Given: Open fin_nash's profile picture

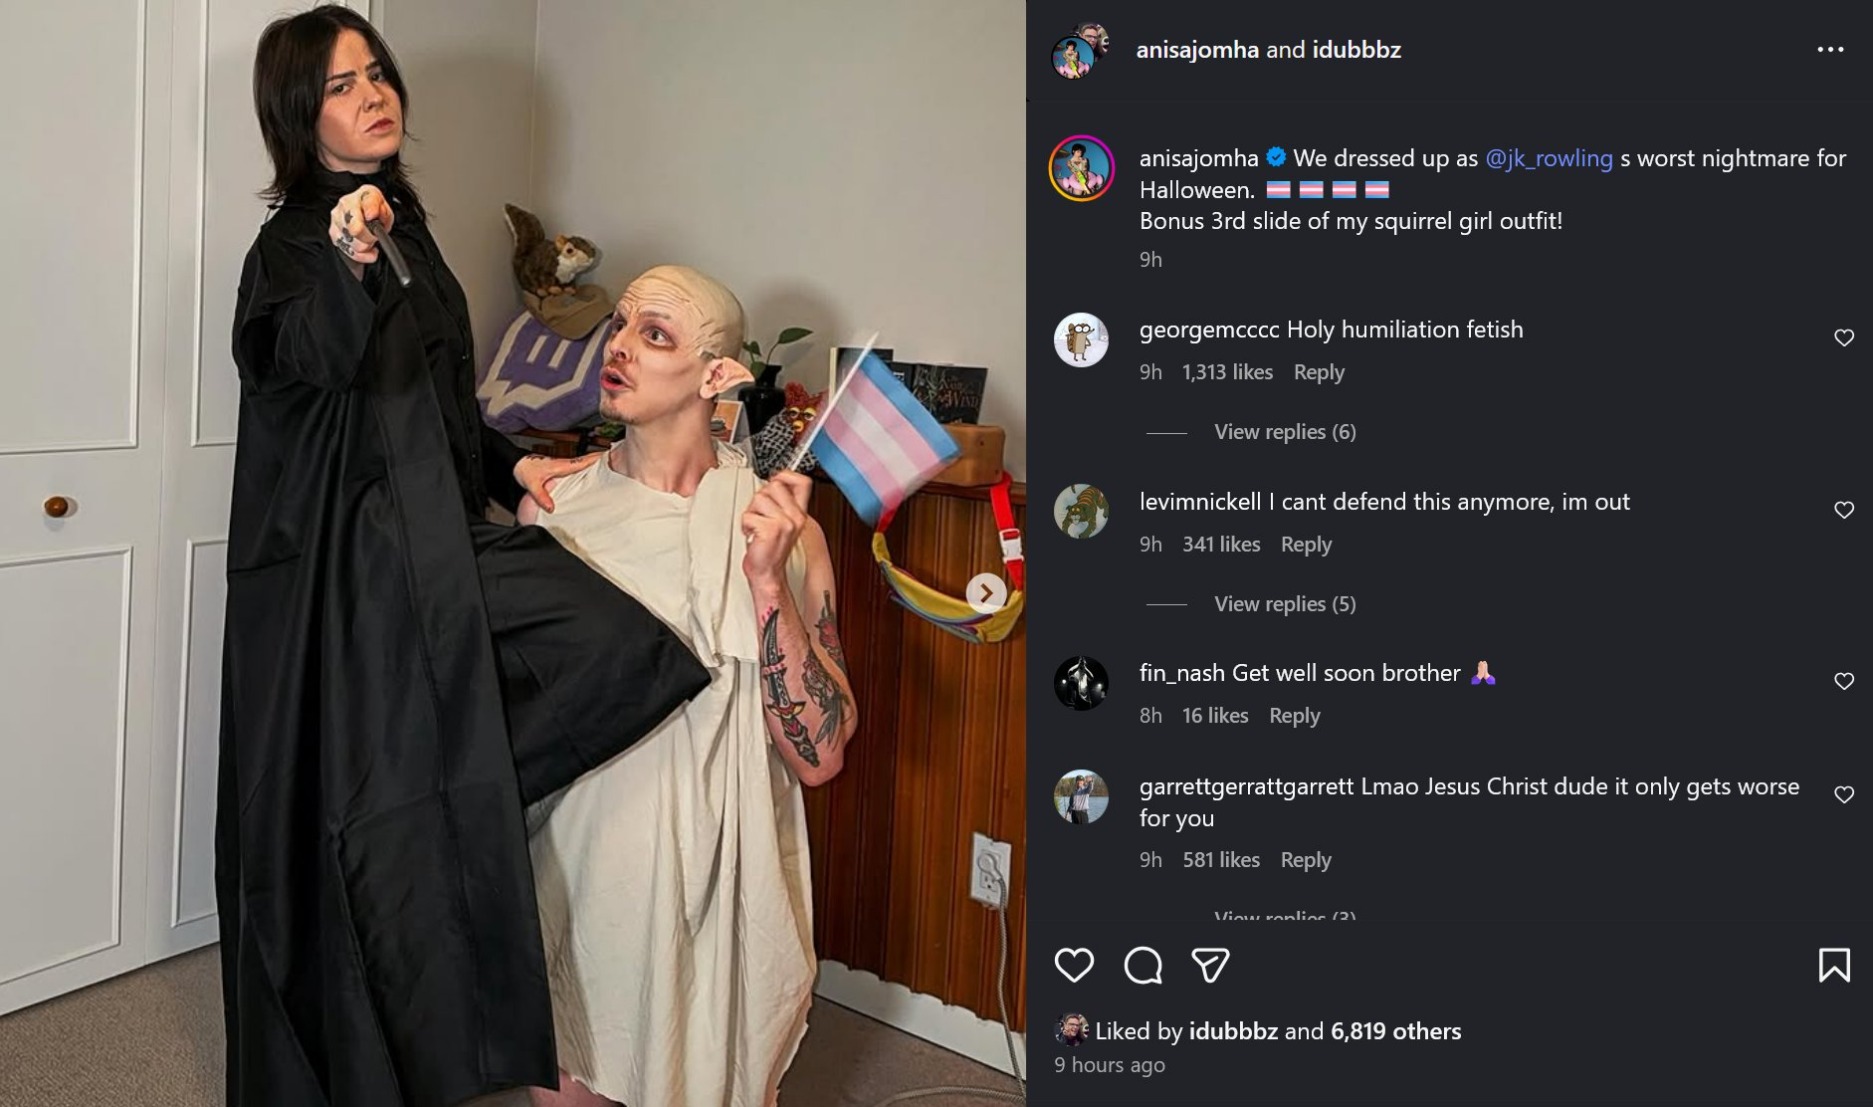Looking at the screenshot, I should click(1081, 684).
